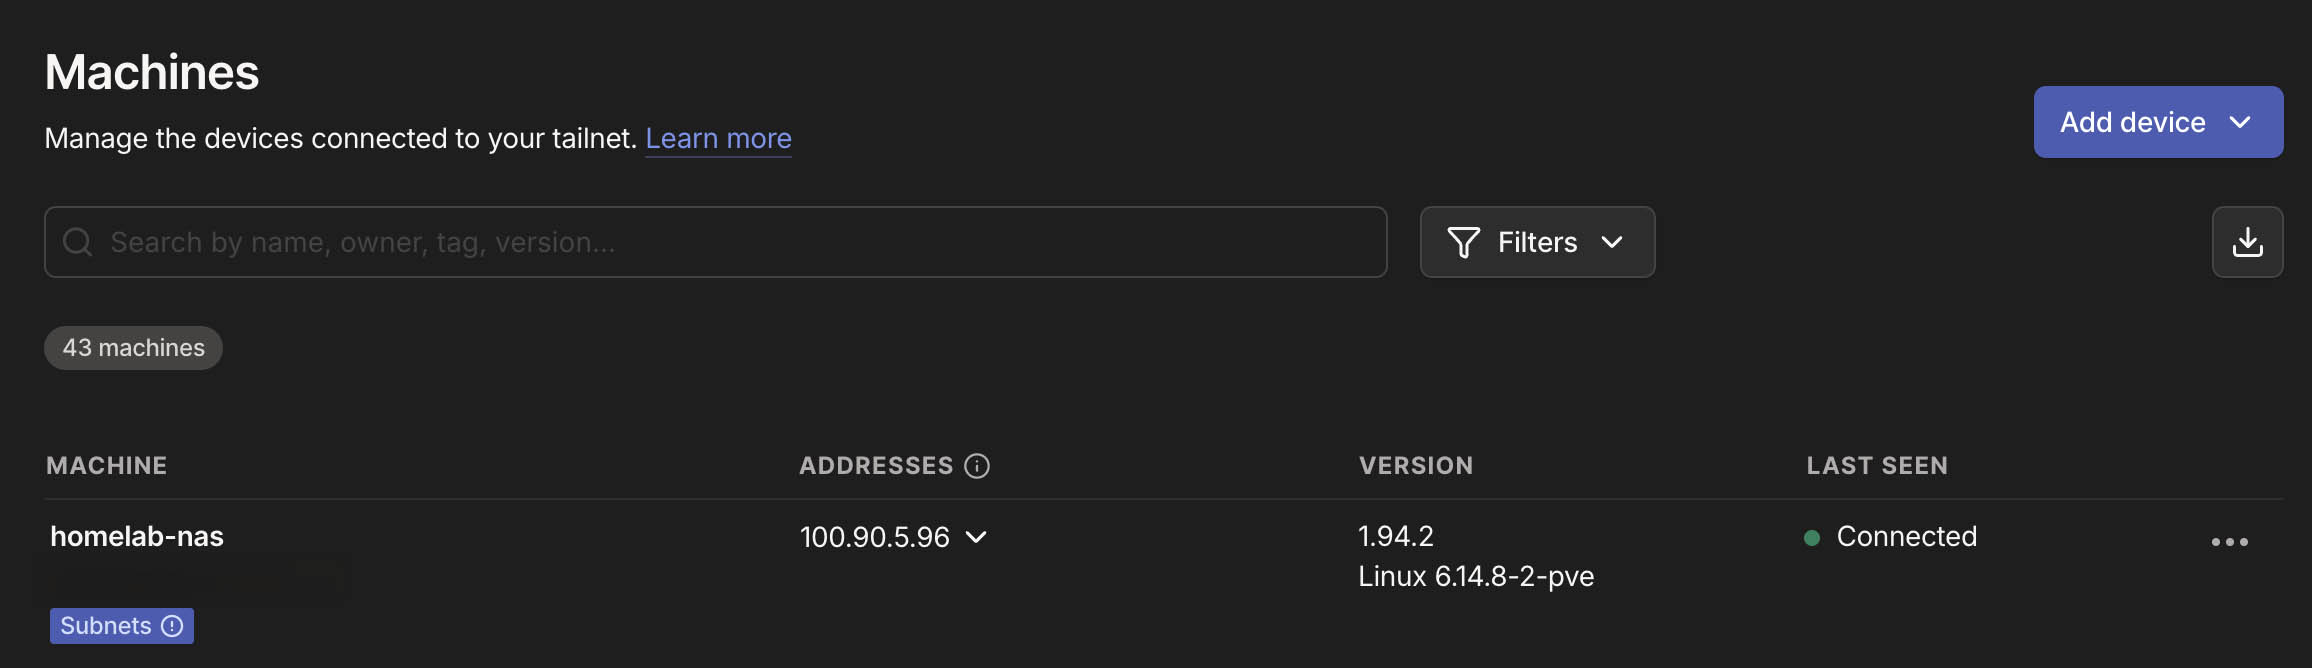2312x668 pixels.
Task: Click the Subnets badge warning icon
Action: pyautogui.click(x=172, y=626)
